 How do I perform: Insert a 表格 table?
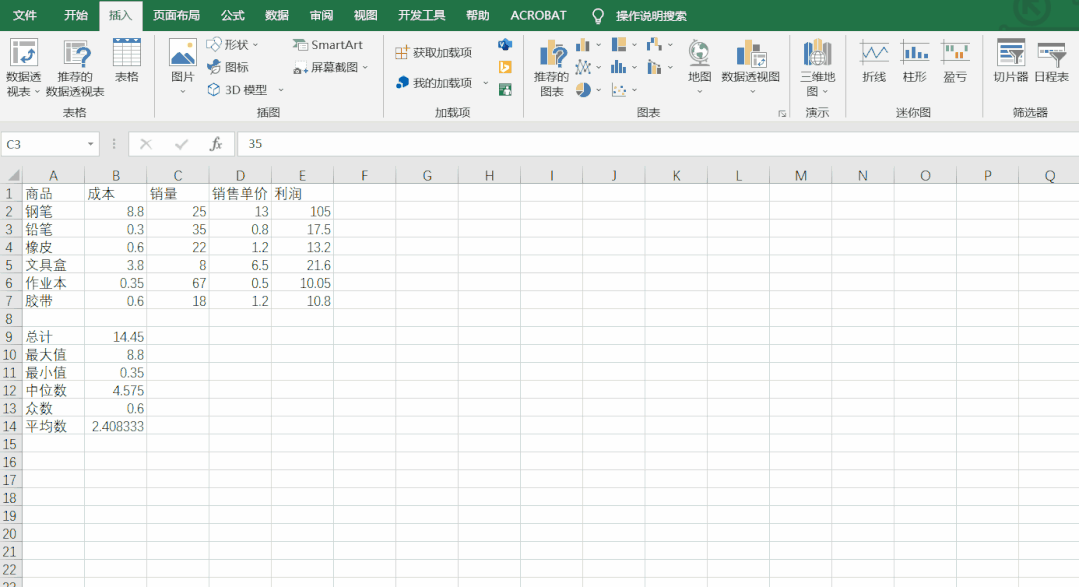coord(127,60)
